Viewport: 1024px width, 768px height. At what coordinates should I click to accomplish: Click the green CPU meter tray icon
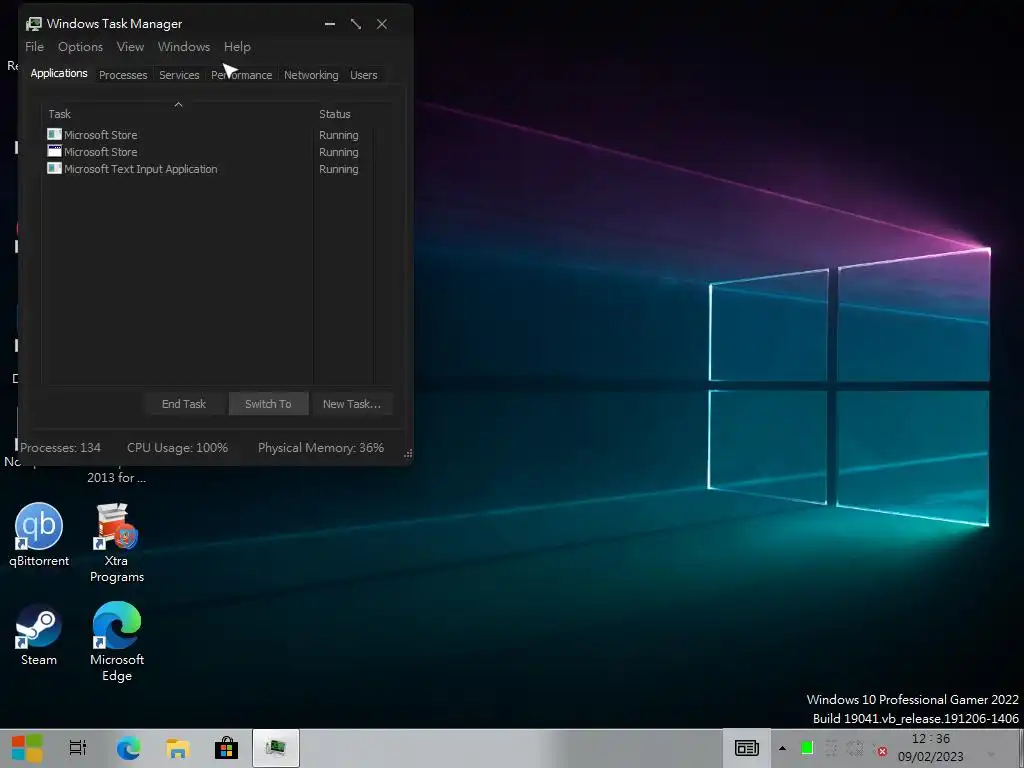click(x=807, y=748)
